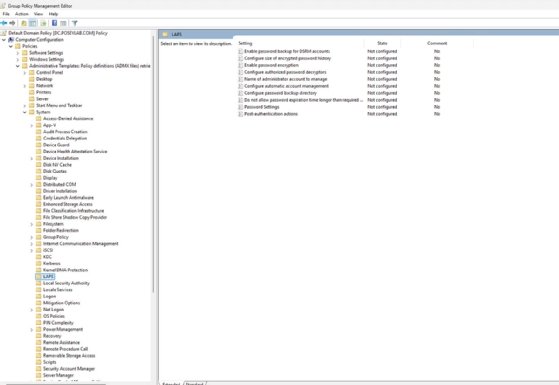Click policy icon for Password Settings
The height and width of the screenshot is (385, 559).
241,107
